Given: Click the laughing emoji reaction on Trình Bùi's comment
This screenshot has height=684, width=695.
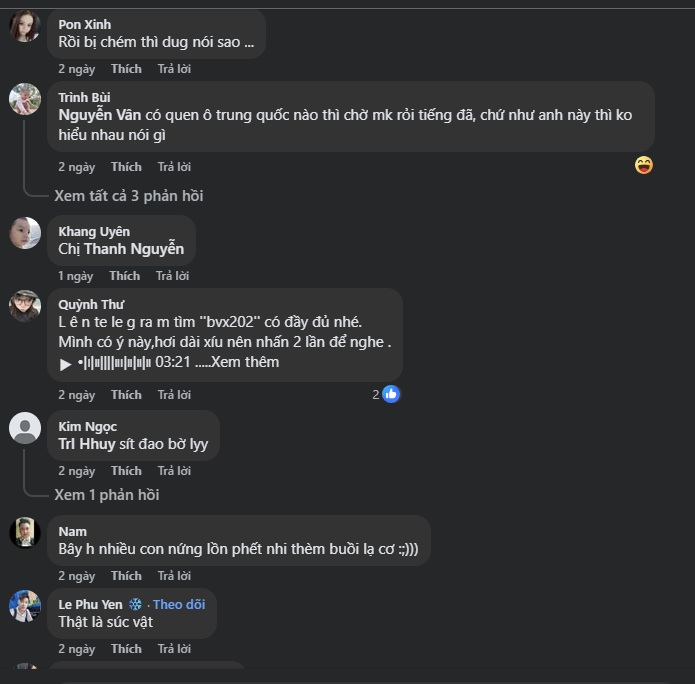Looking at the screenshot, I should 644,165.
